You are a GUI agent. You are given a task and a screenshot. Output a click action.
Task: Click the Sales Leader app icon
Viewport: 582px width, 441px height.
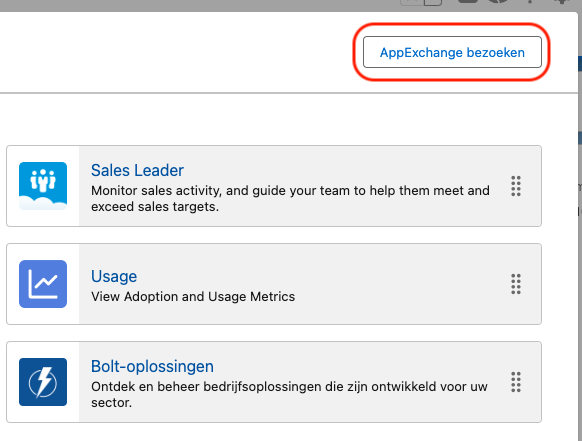43,186
